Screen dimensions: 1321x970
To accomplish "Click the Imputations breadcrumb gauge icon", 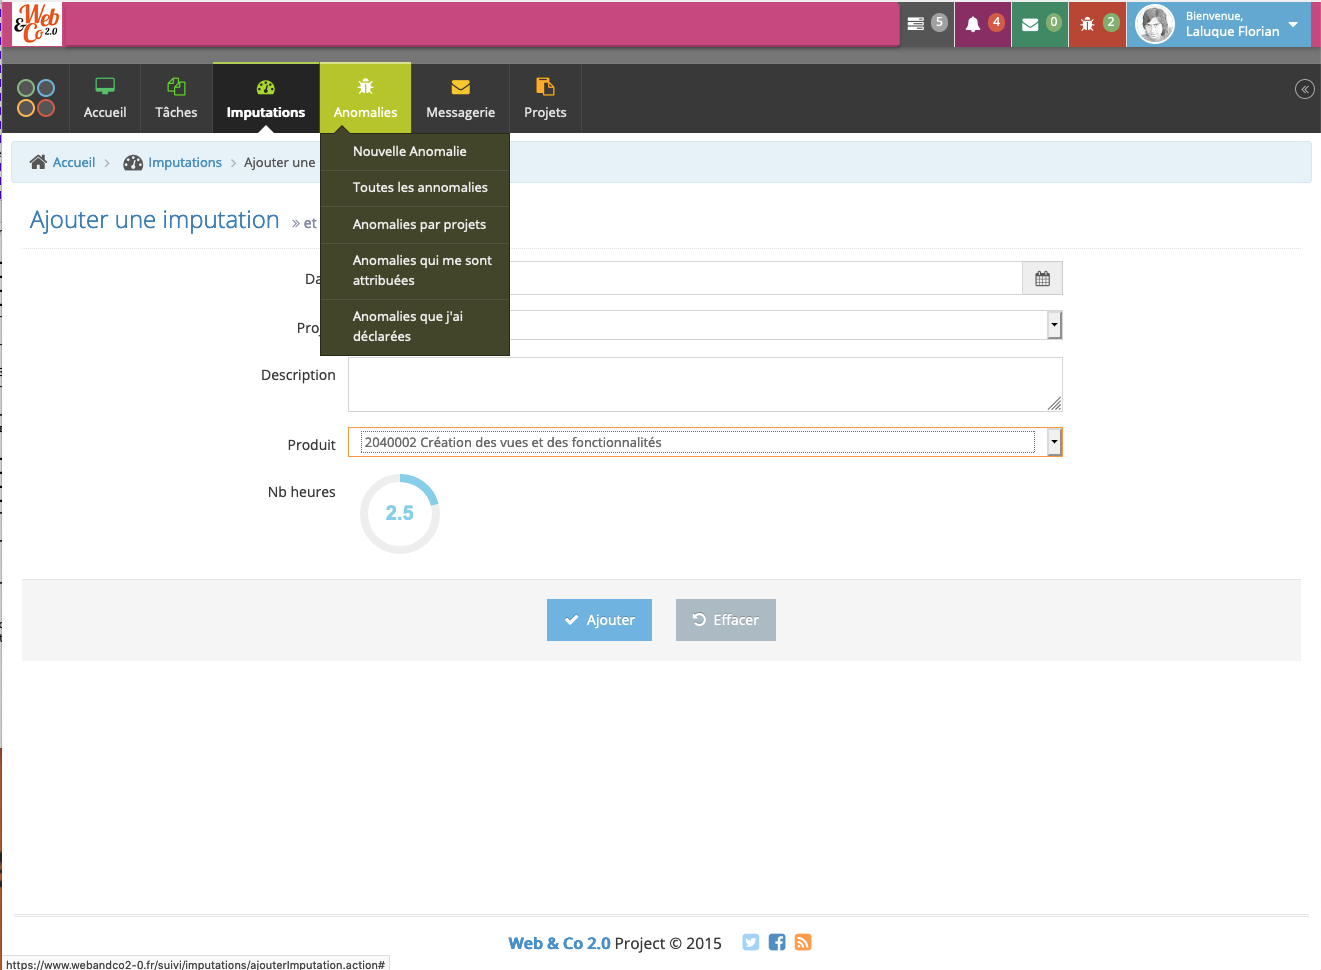I will click(133, 162).
